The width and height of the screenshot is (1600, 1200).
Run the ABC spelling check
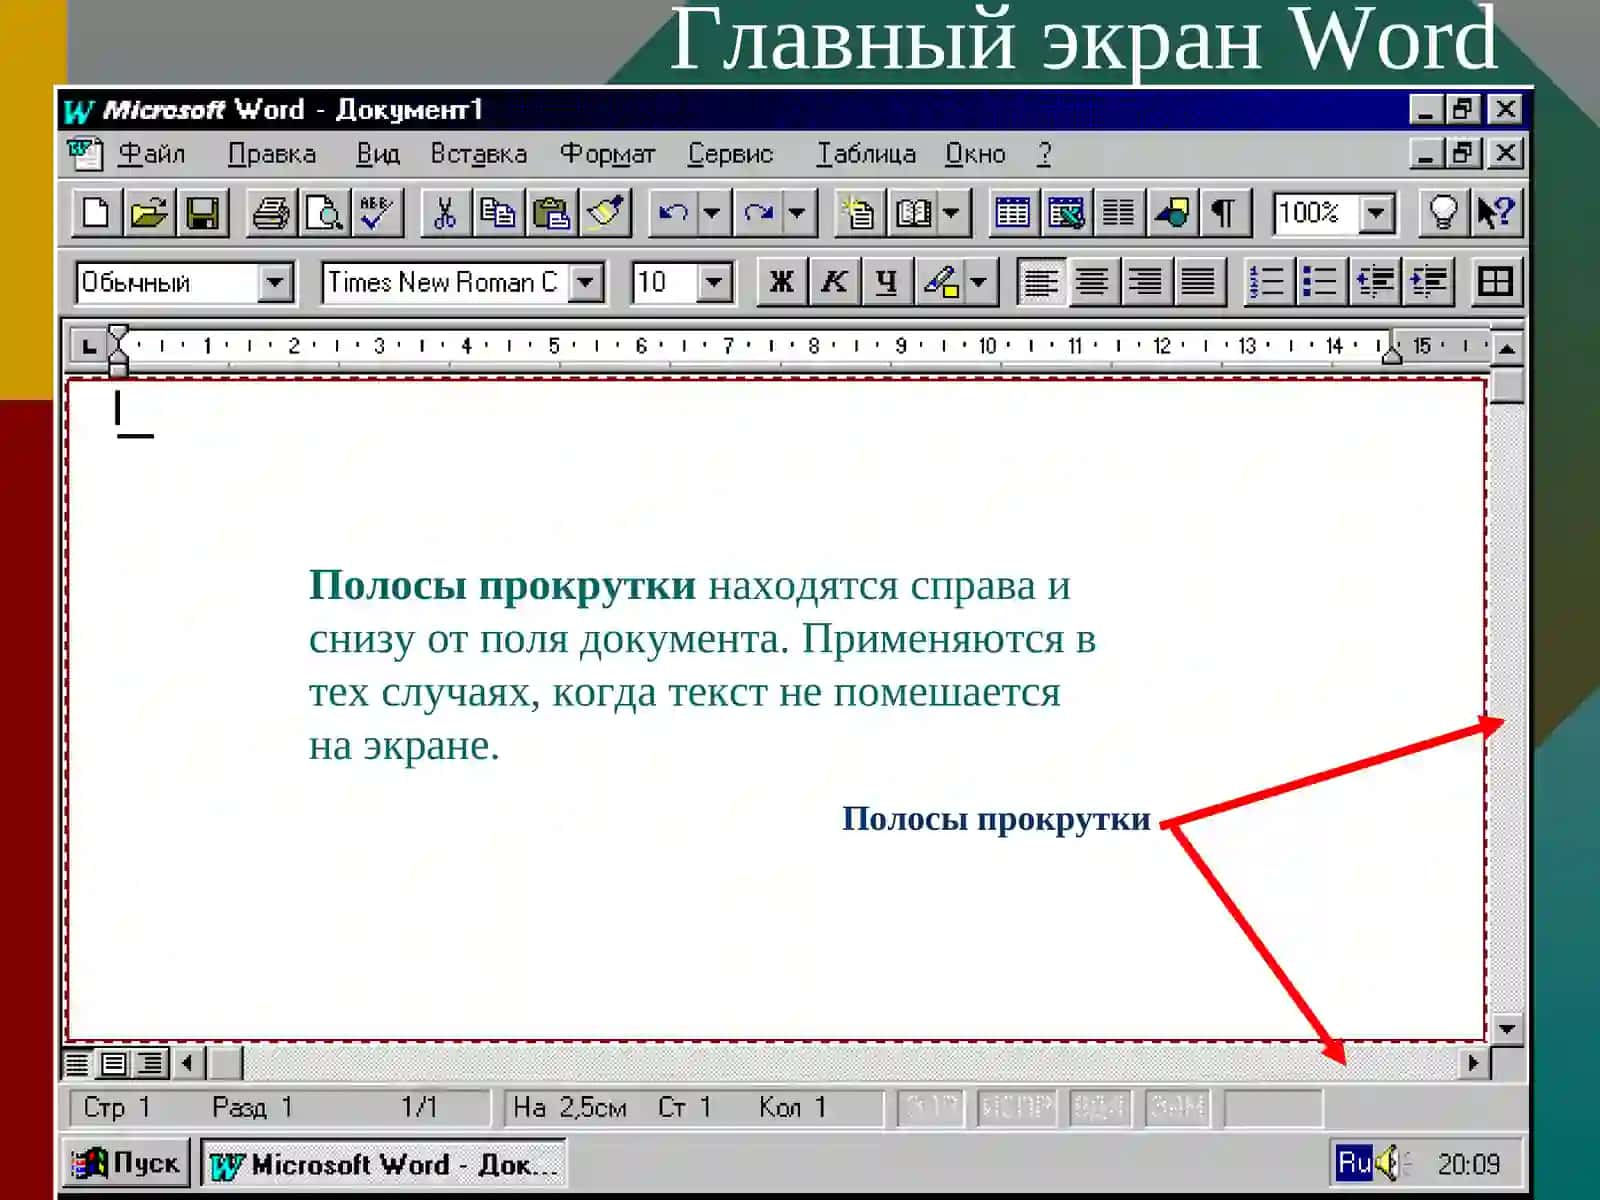377,213
